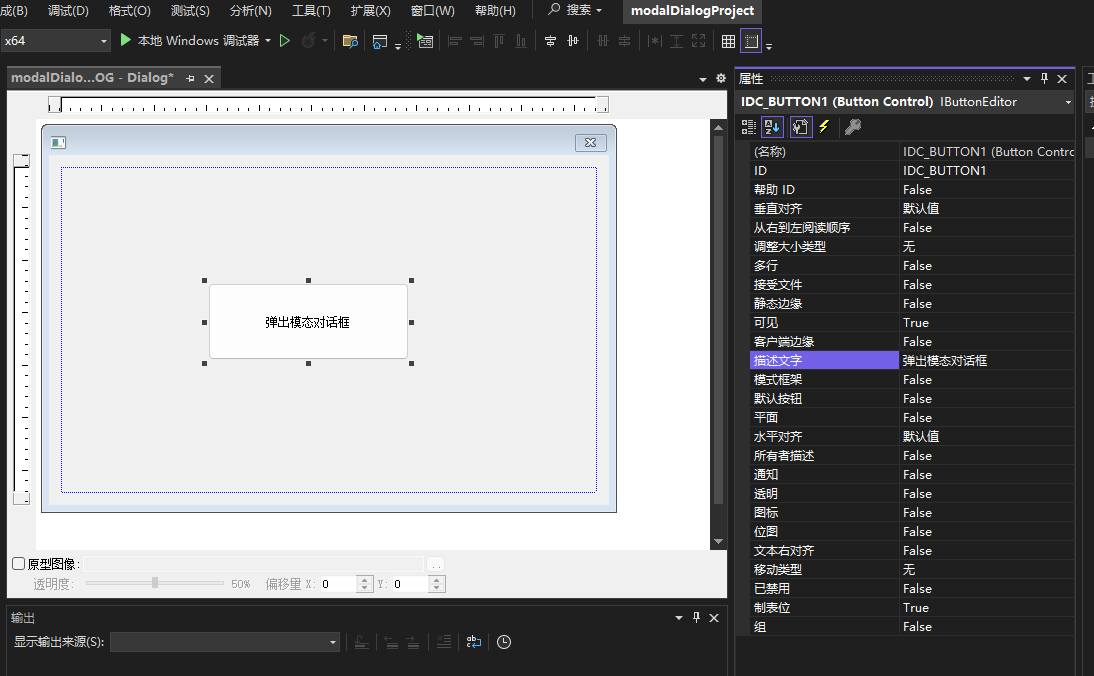Pin the 输出 panel

(696, 617)
